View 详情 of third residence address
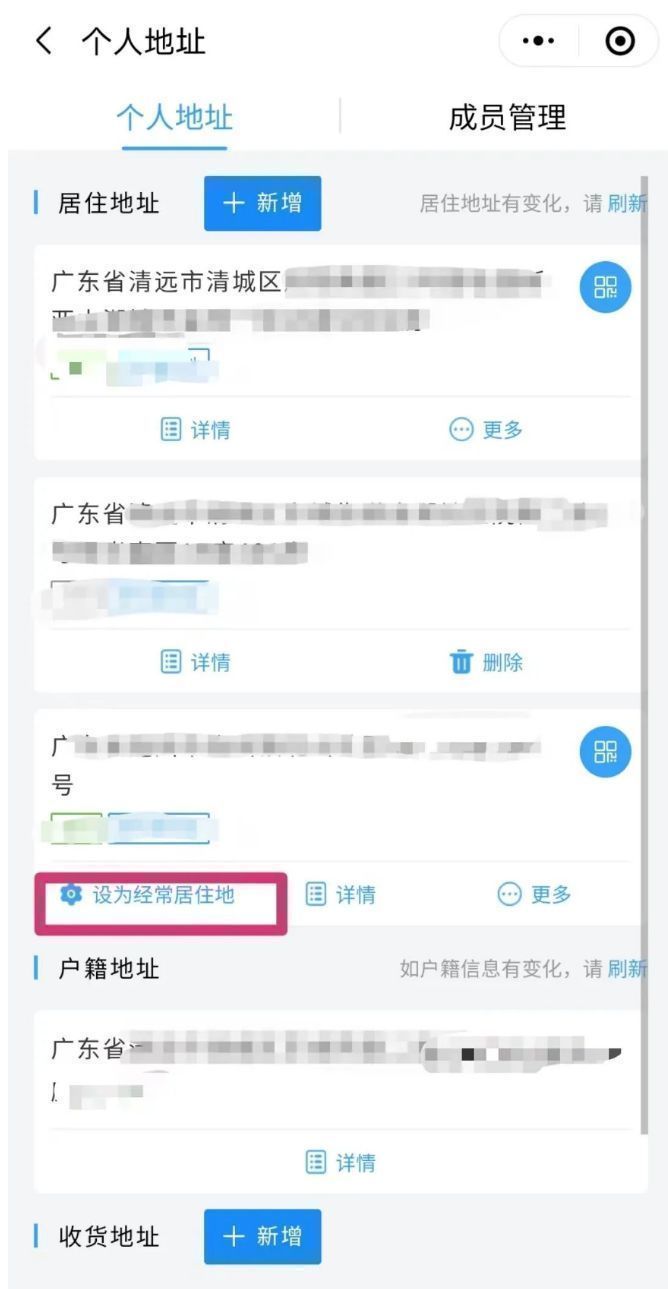668x1289 pixels. (x=341, y=895)
